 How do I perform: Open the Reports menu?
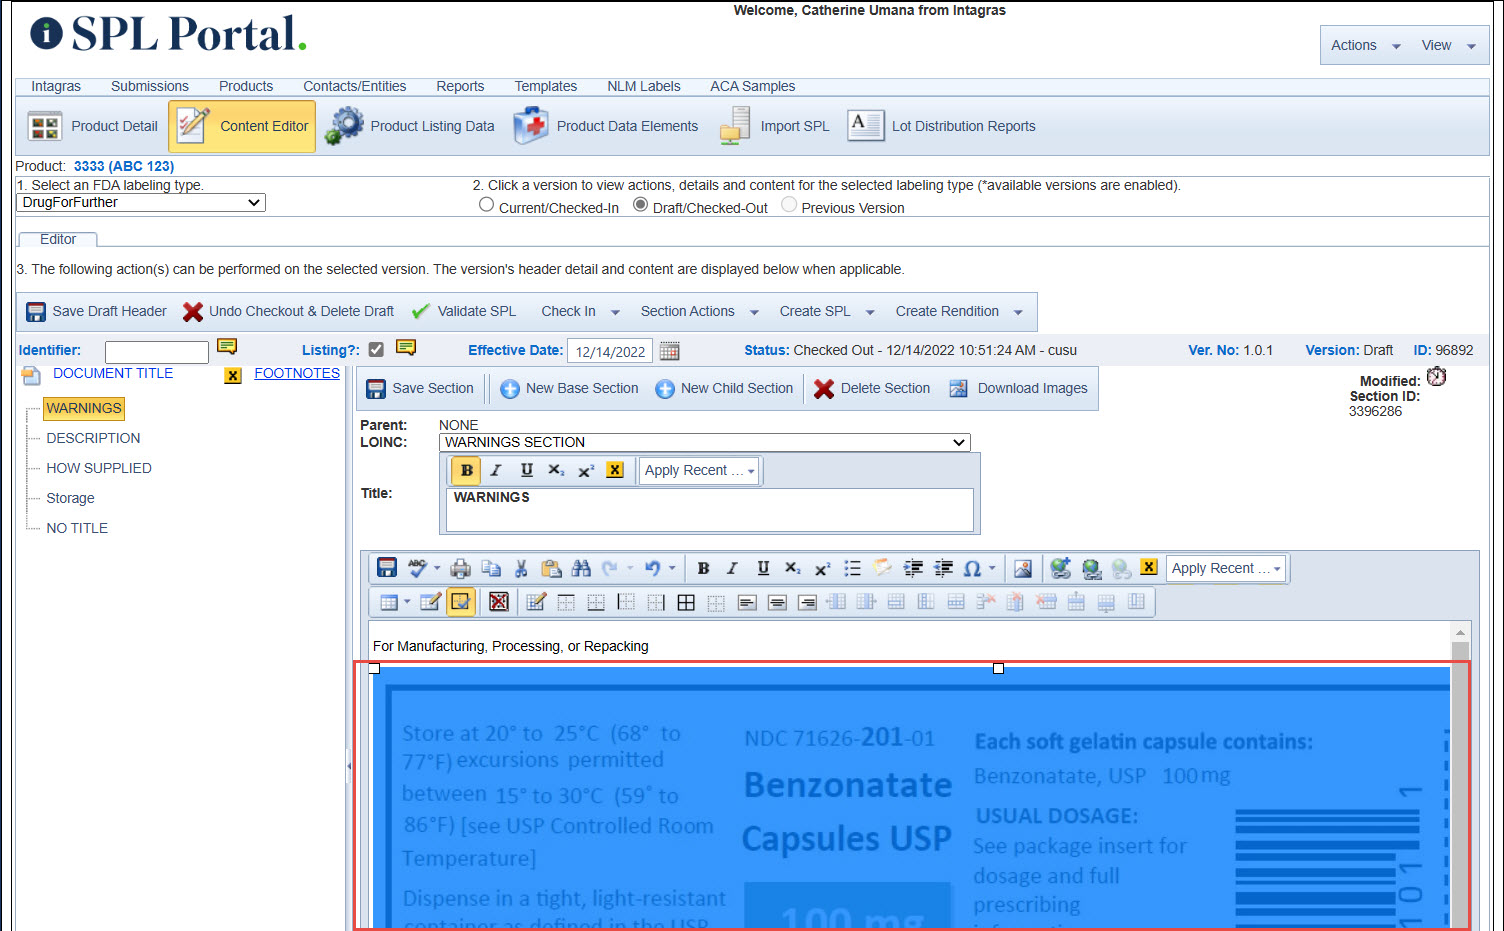tap(460, 86)
